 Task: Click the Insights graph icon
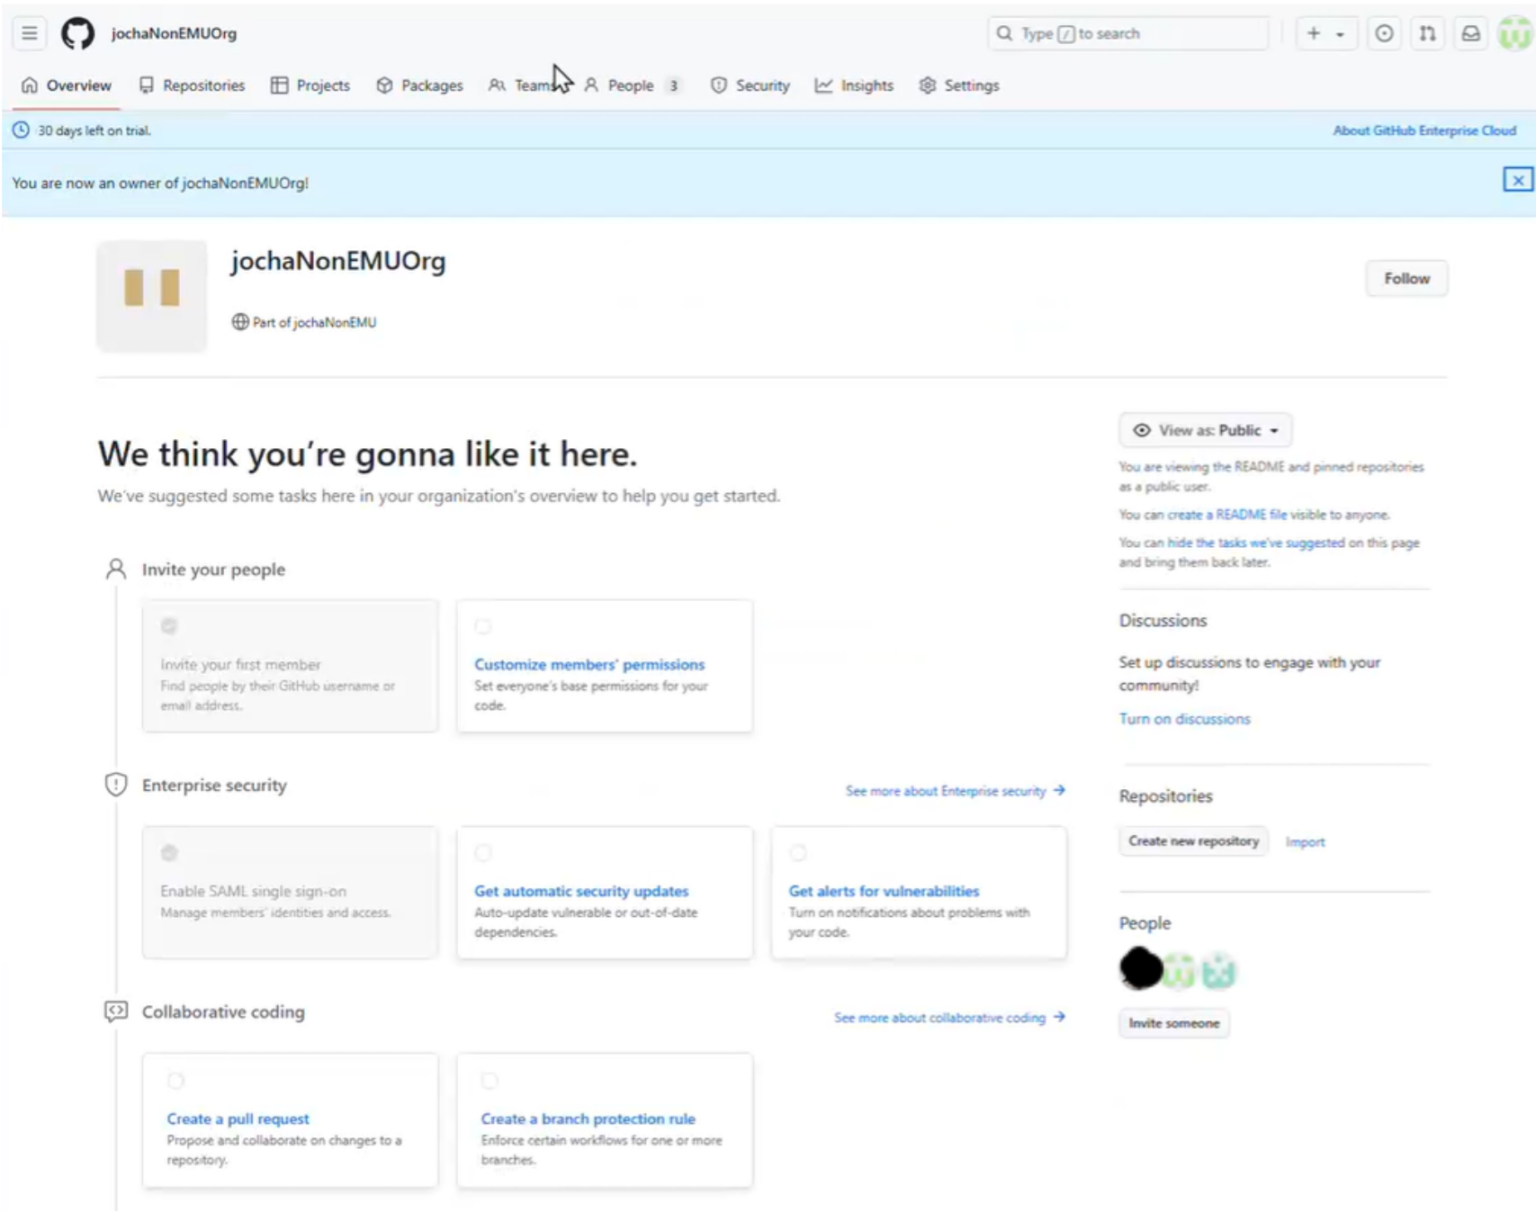click(823, 86)
